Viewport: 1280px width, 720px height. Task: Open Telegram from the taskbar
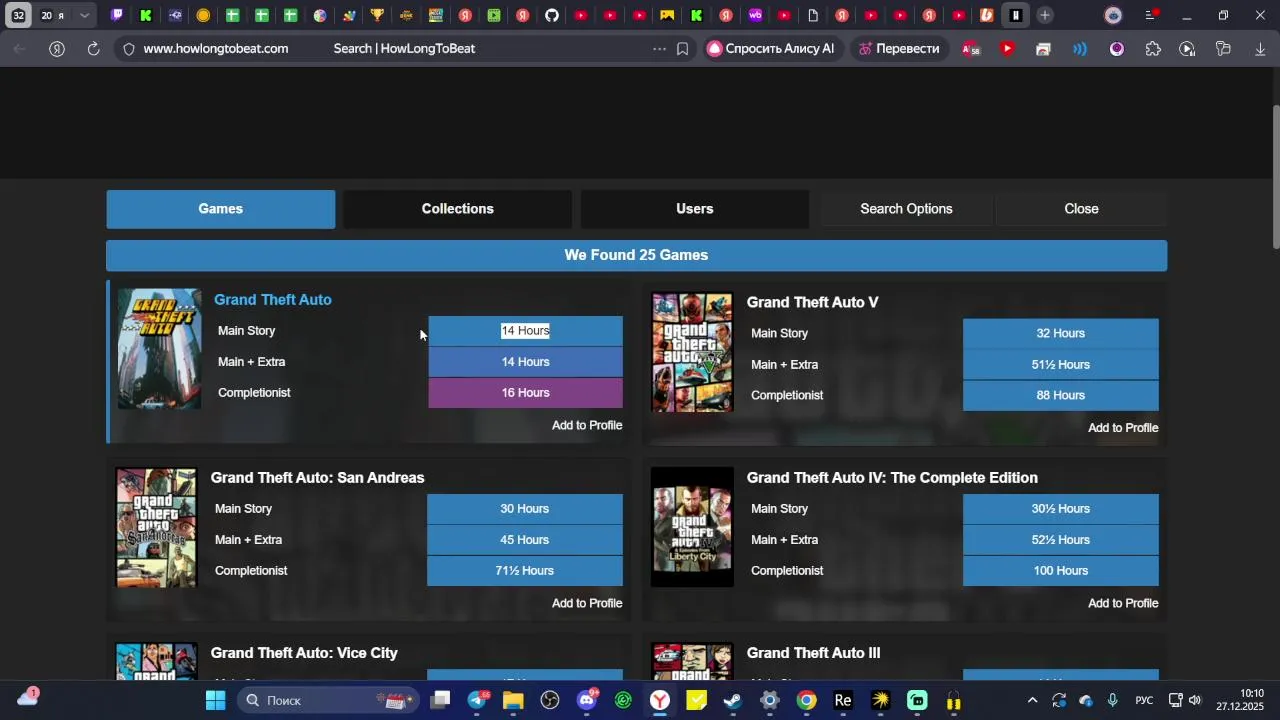point(477,700)
